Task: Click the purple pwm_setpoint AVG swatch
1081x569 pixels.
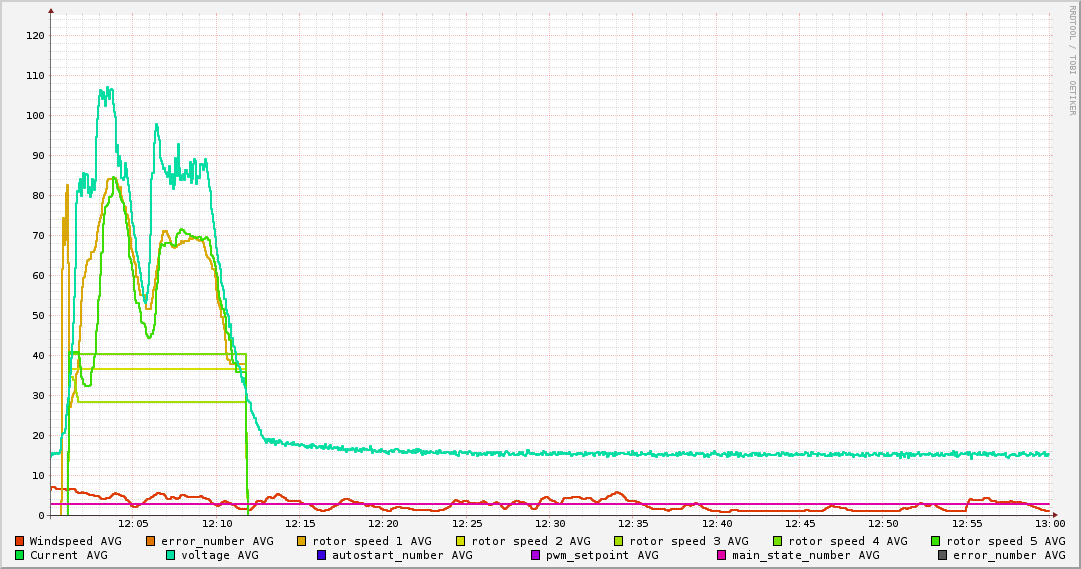Action: (x=535, y=555)
